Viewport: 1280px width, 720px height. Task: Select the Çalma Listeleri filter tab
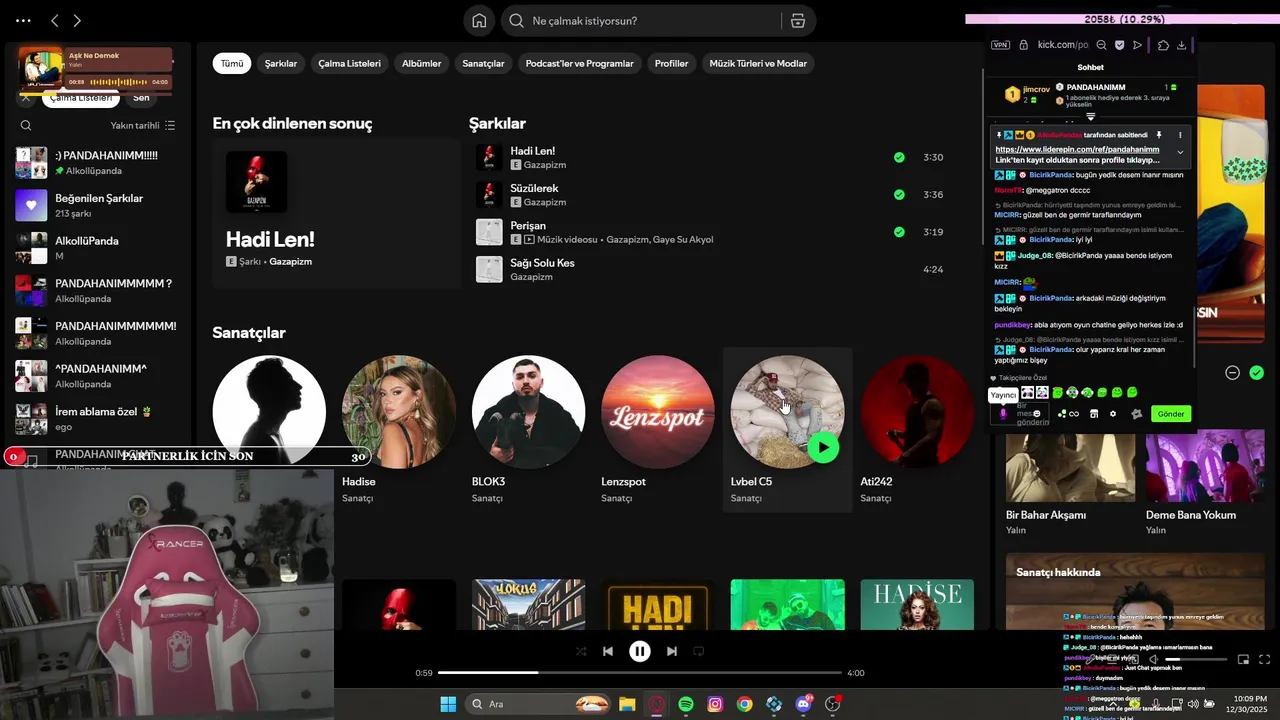pos(349,63)
